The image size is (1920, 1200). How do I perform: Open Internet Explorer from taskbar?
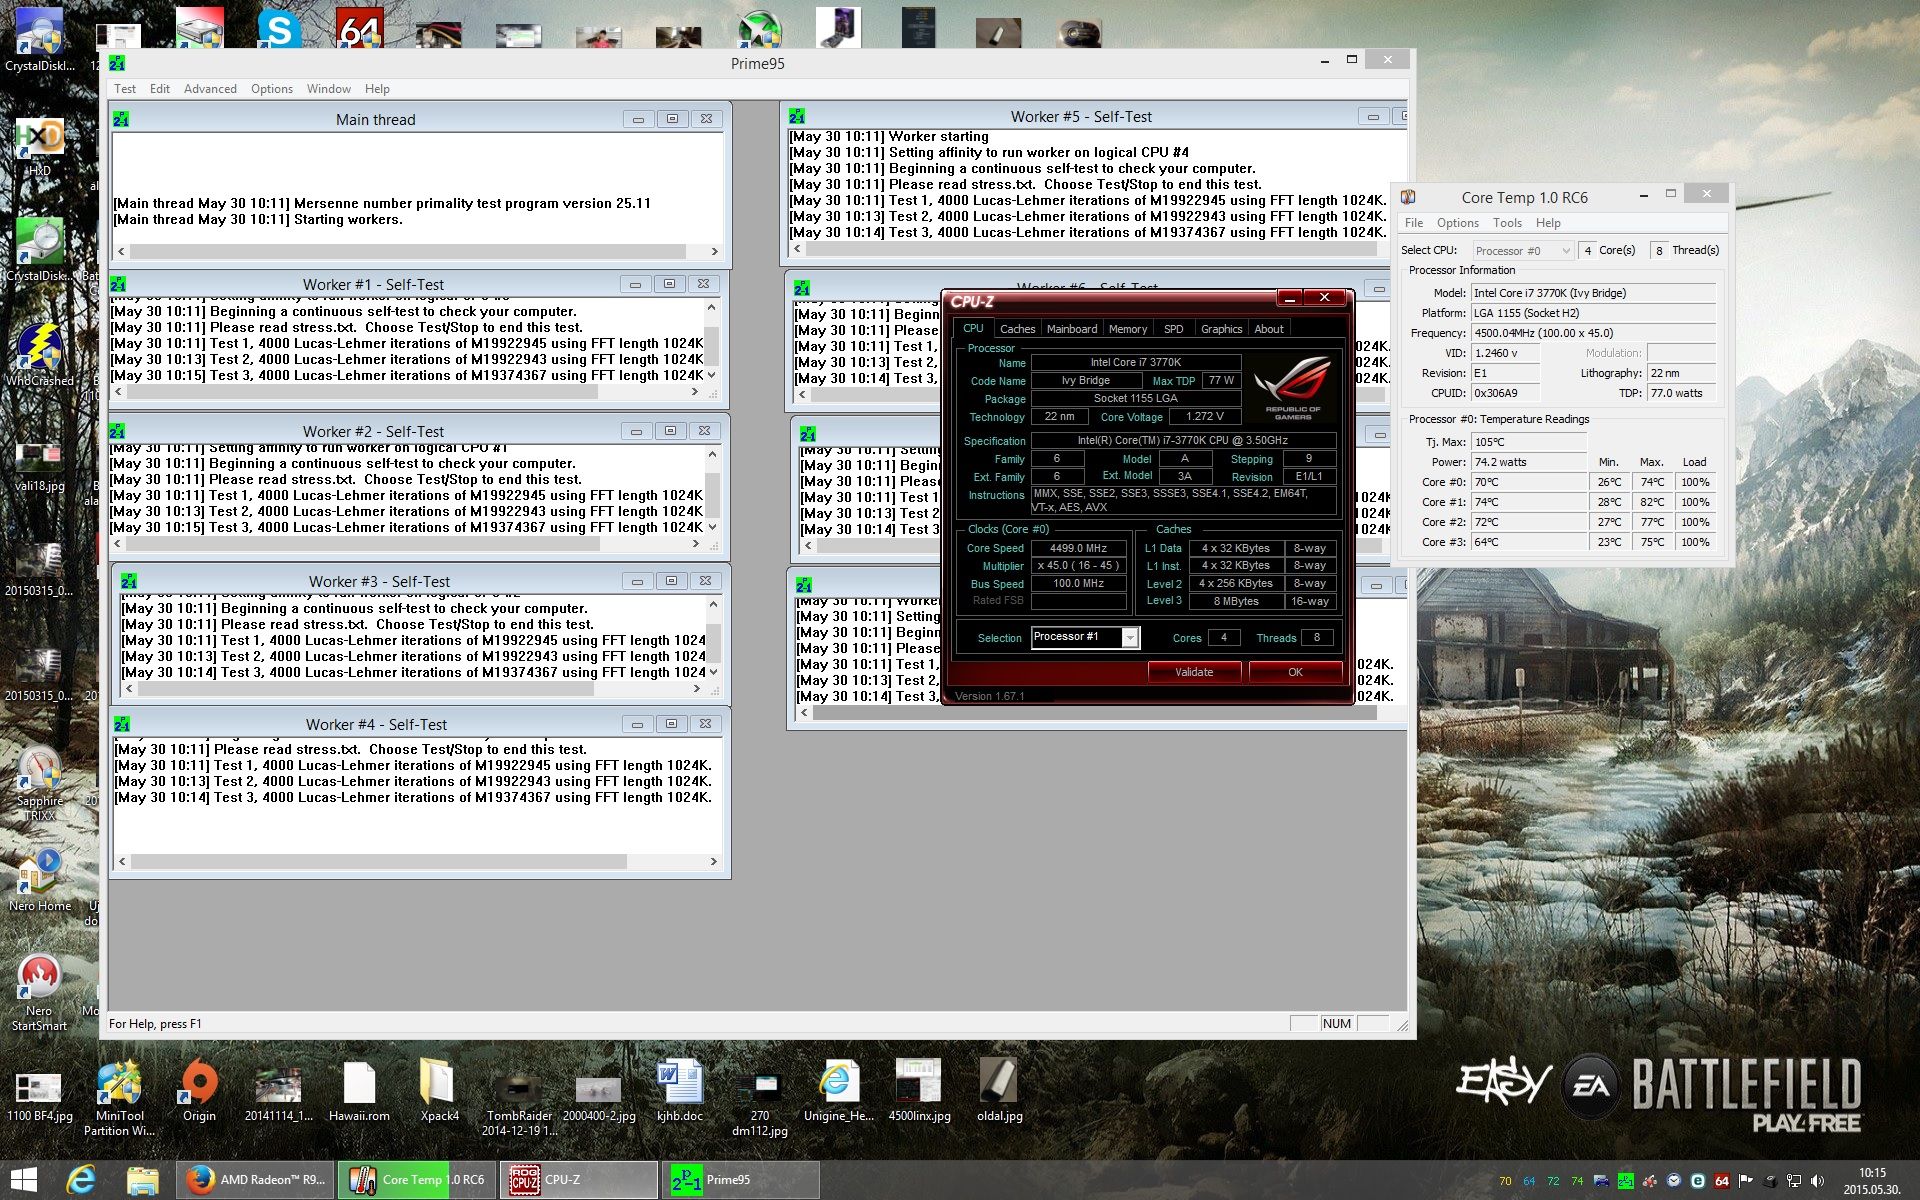click(81, 1180)
